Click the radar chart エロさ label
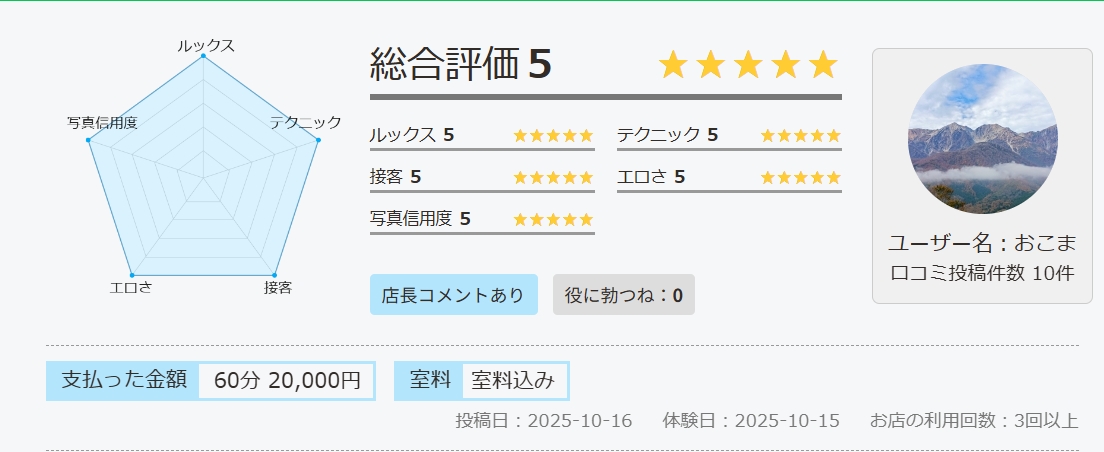 coord(130,288)
